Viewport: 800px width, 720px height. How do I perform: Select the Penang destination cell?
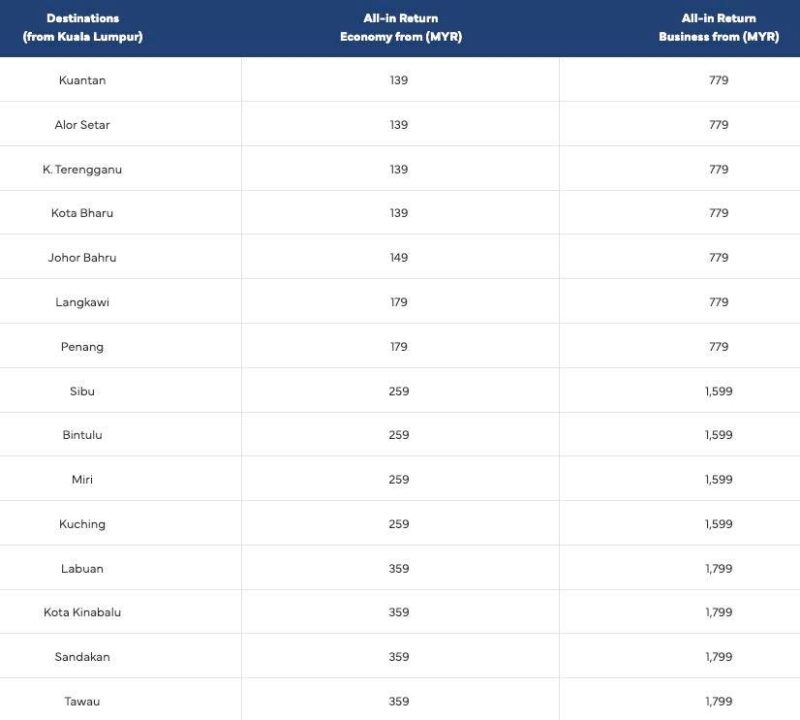tap(82, 346)
